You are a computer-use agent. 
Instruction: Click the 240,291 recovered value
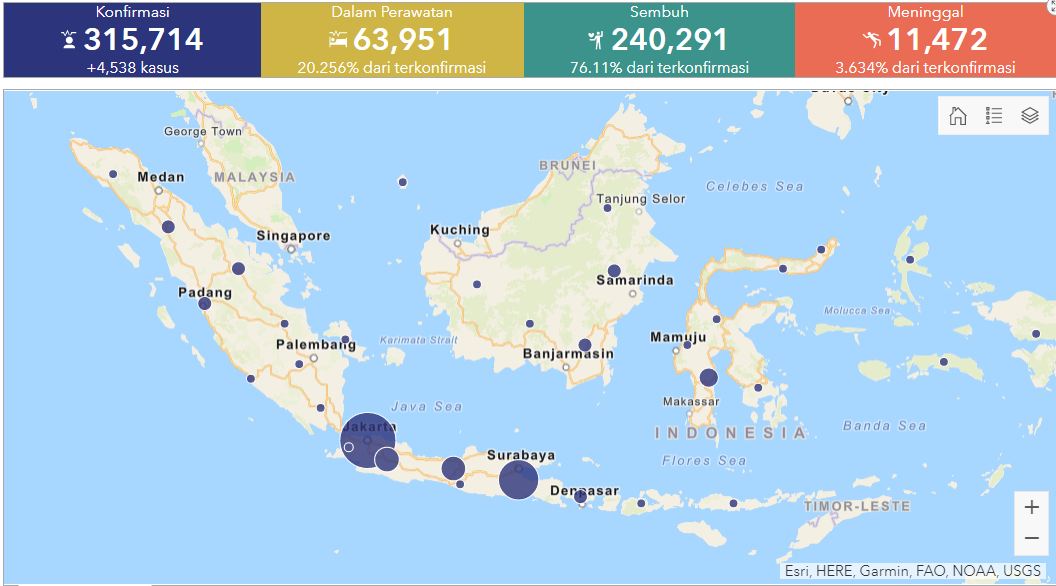click(669, 40)
